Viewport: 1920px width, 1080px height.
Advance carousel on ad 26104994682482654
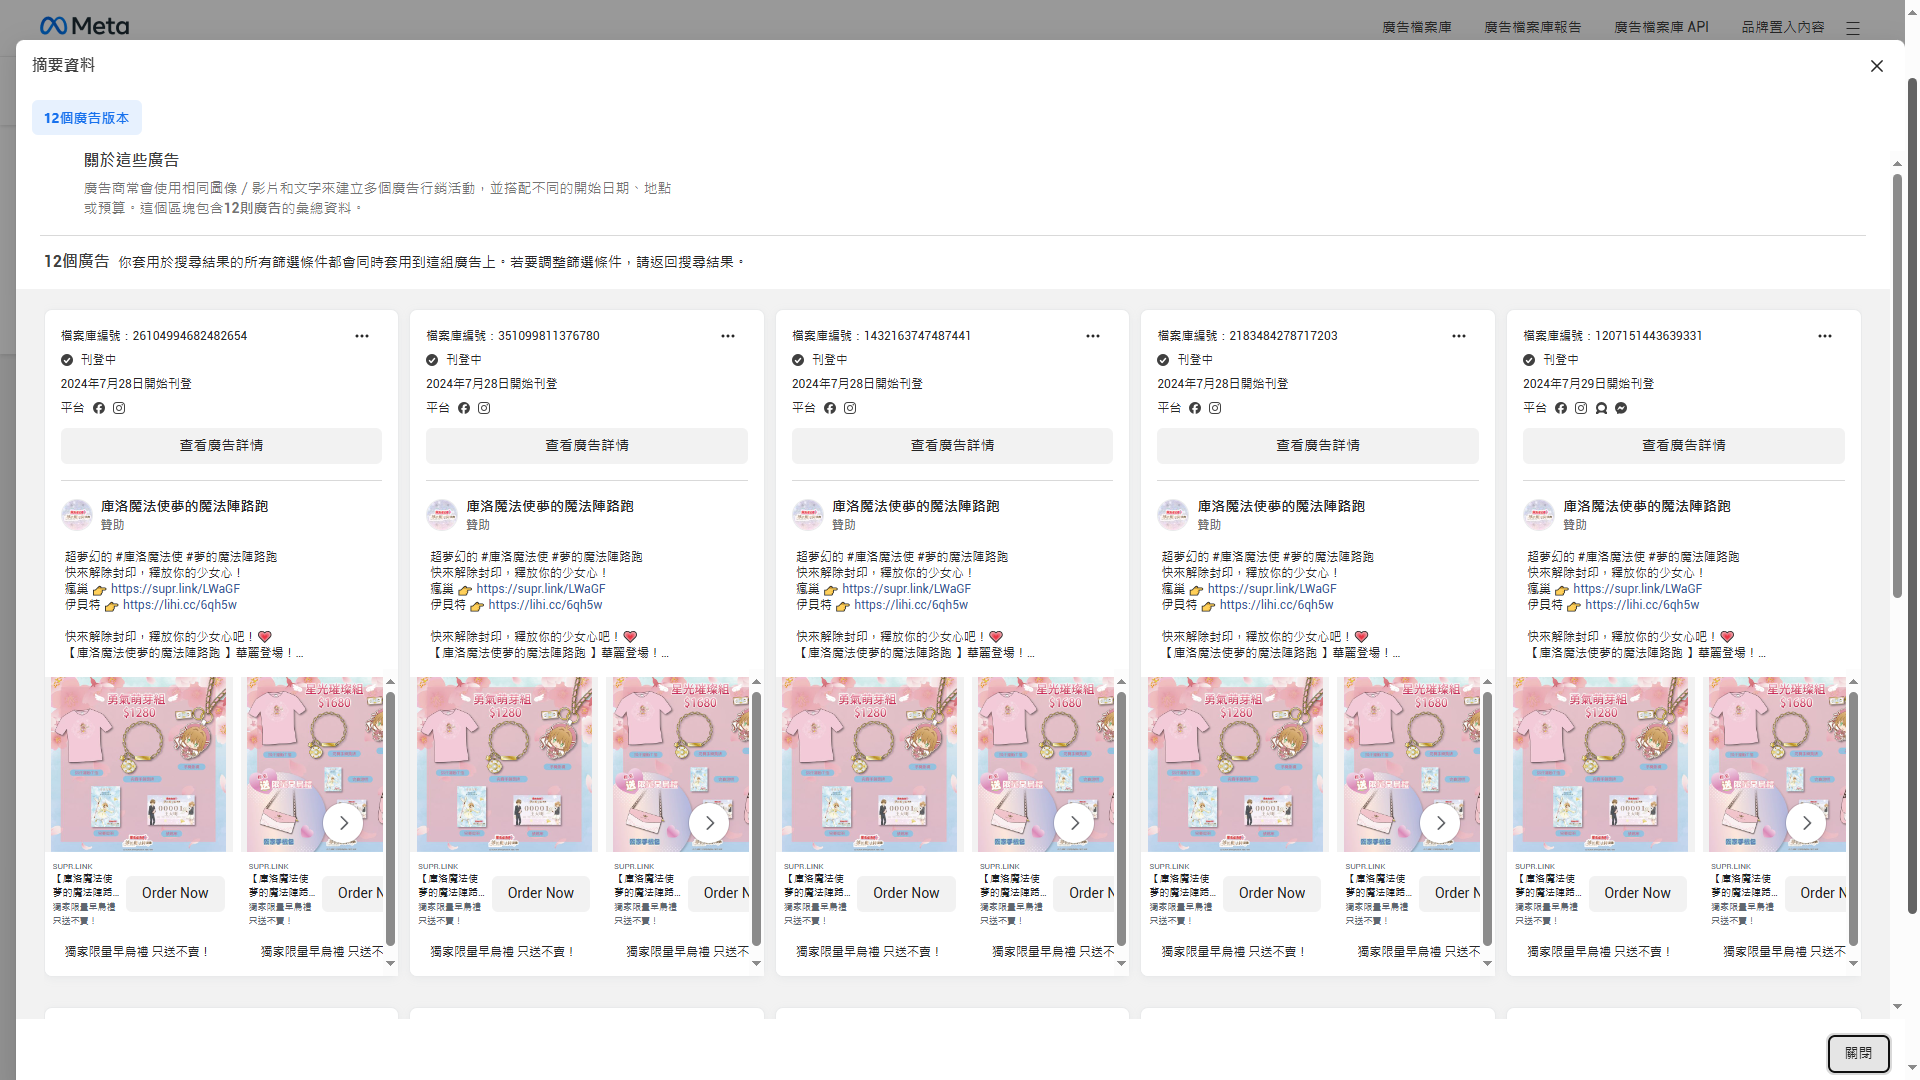tap(343, 823)
